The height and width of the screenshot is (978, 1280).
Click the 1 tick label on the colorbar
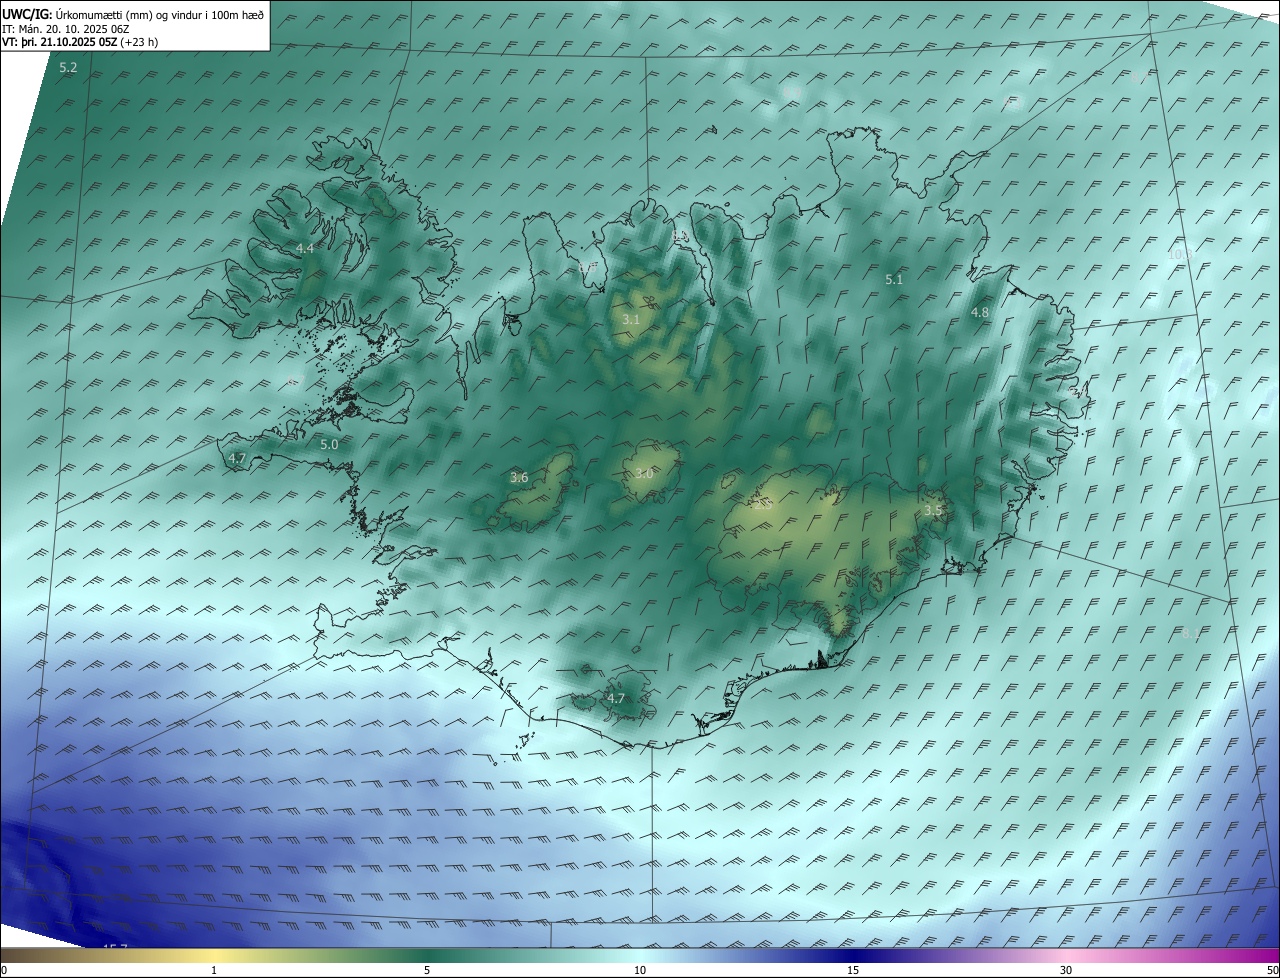(x=214, y=970)
